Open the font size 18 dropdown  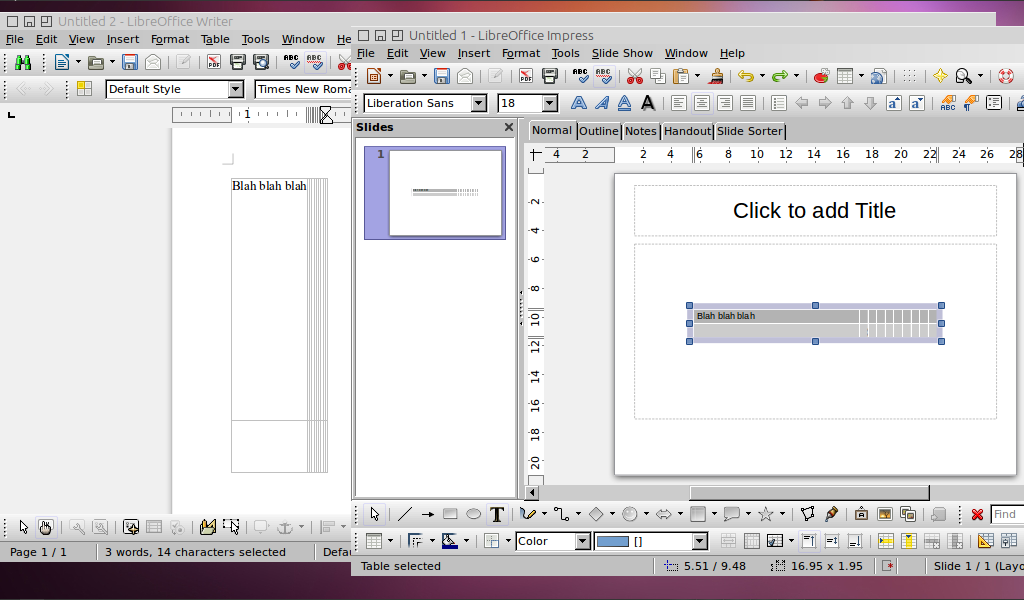coord(550,102)
